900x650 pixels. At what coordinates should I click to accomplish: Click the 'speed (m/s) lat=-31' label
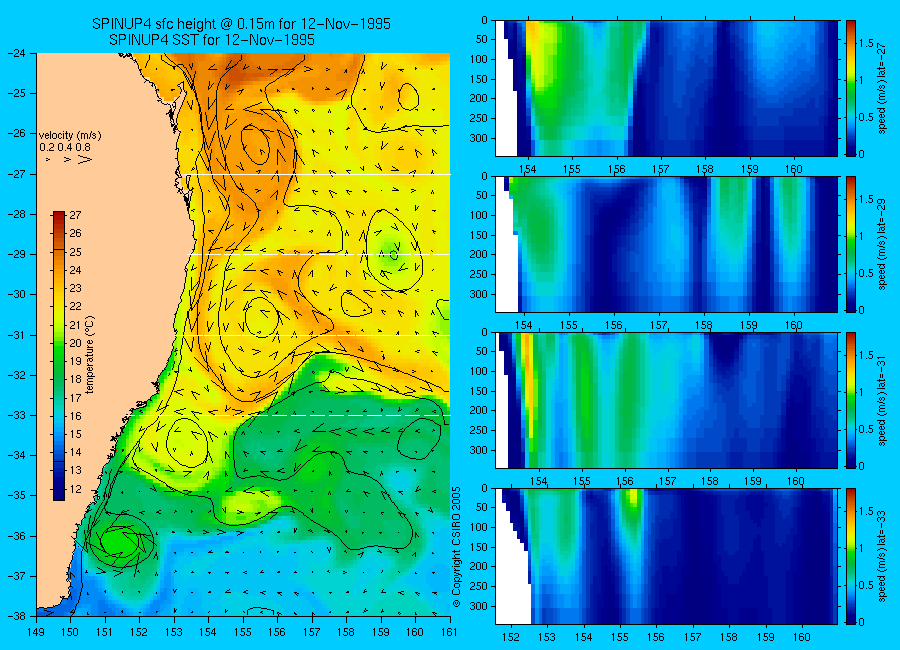pos(882,400)
